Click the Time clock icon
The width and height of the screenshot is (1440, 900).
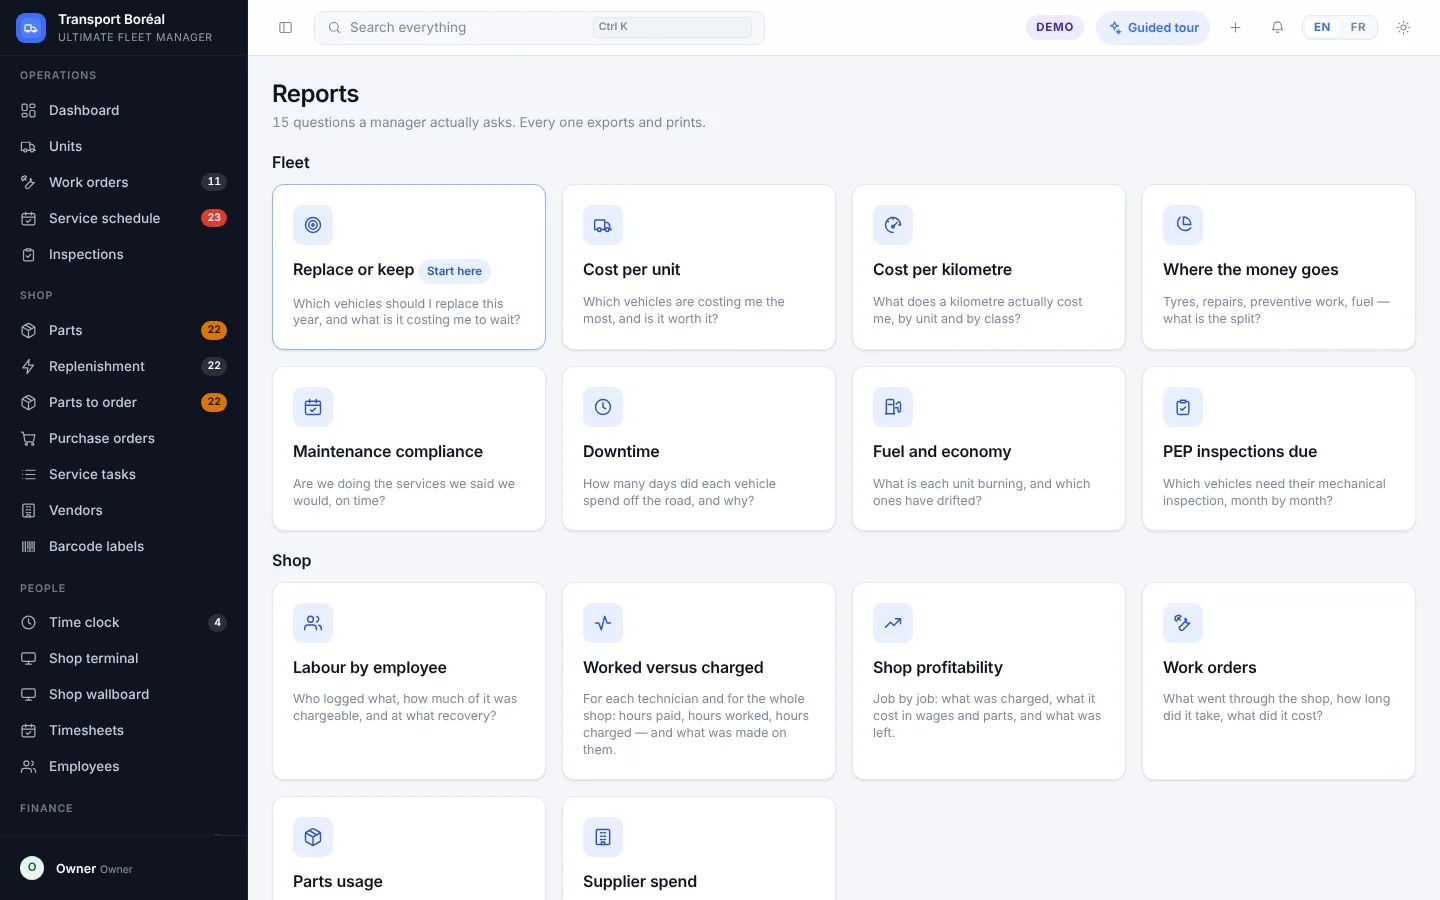(x=29, y=622)
